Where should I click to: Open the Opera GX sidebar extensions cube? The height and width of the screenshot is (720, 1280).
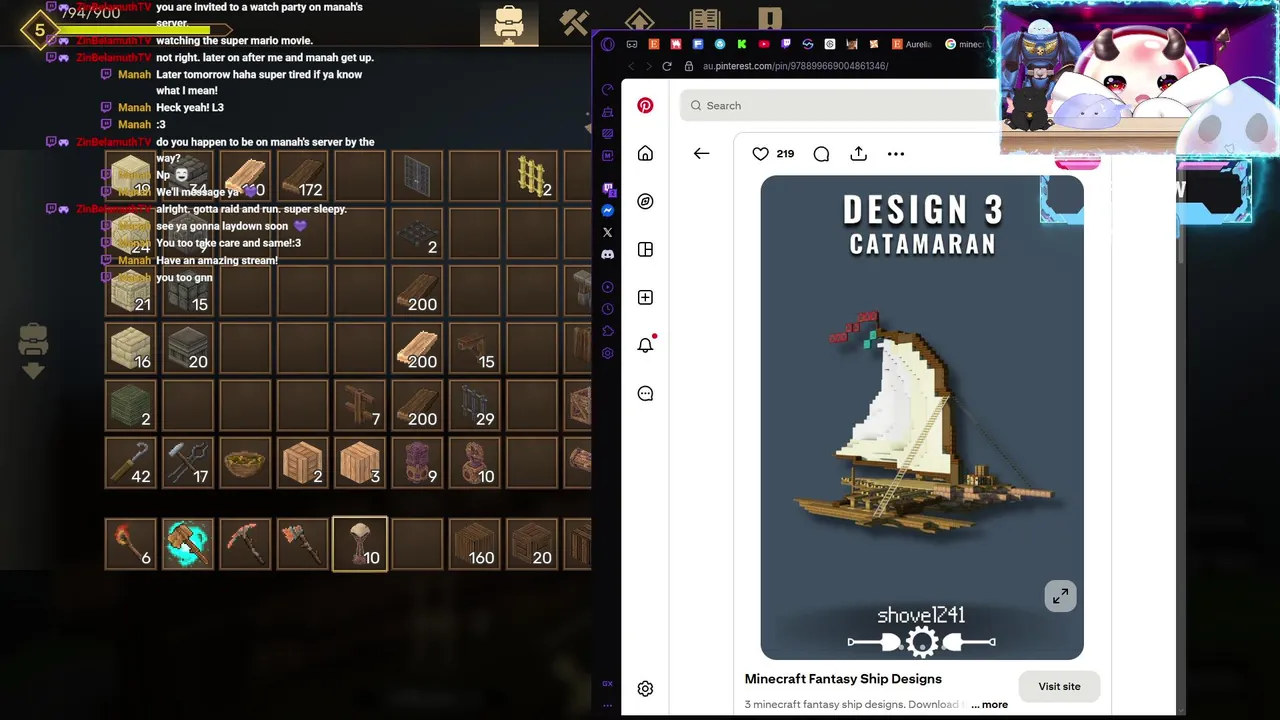click(607, 331)
